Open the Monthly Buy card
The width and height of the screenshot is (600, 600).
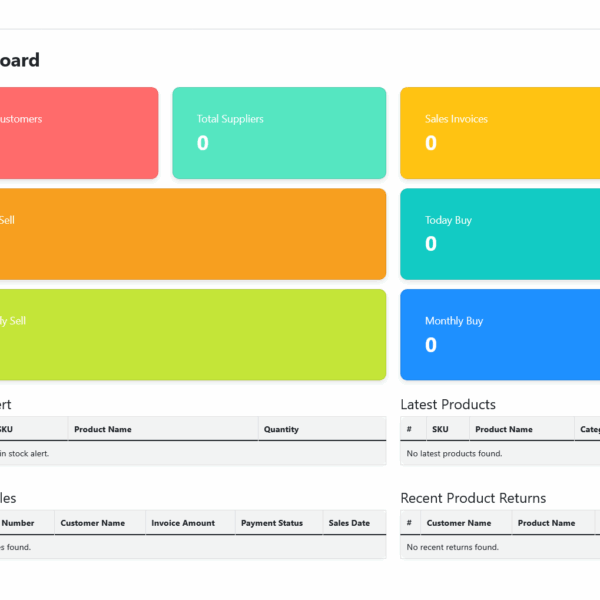click(500, 335)
